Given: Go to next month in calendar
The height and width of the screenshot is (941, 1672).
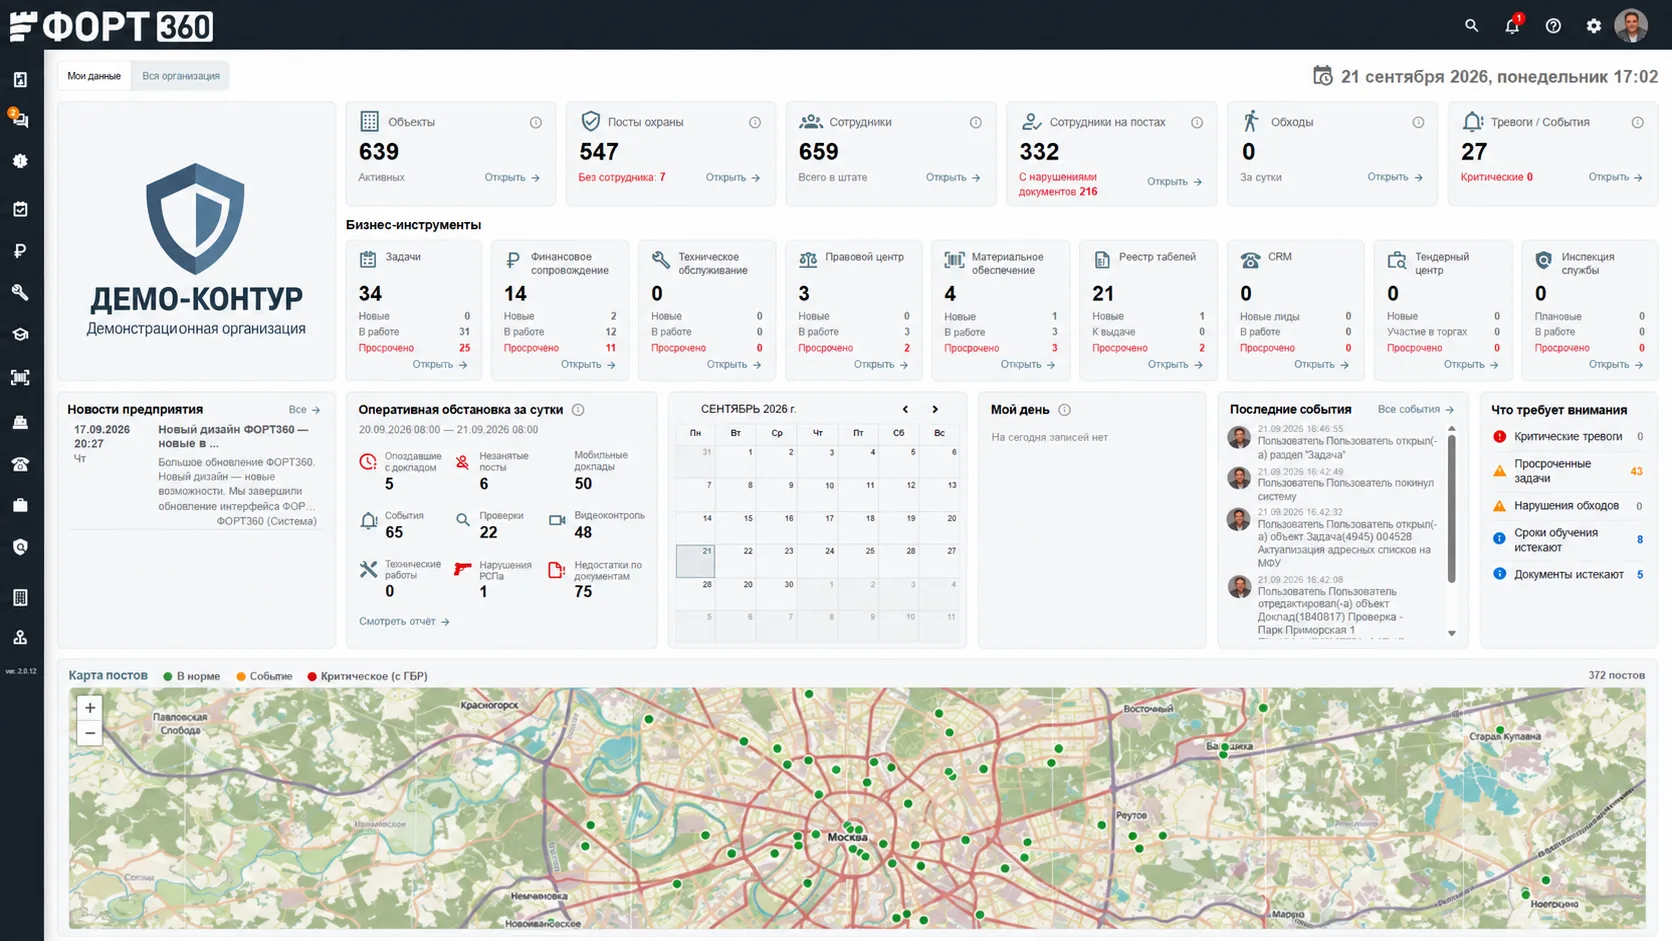Looking at the screenshot, I should (x=935, y=409).
